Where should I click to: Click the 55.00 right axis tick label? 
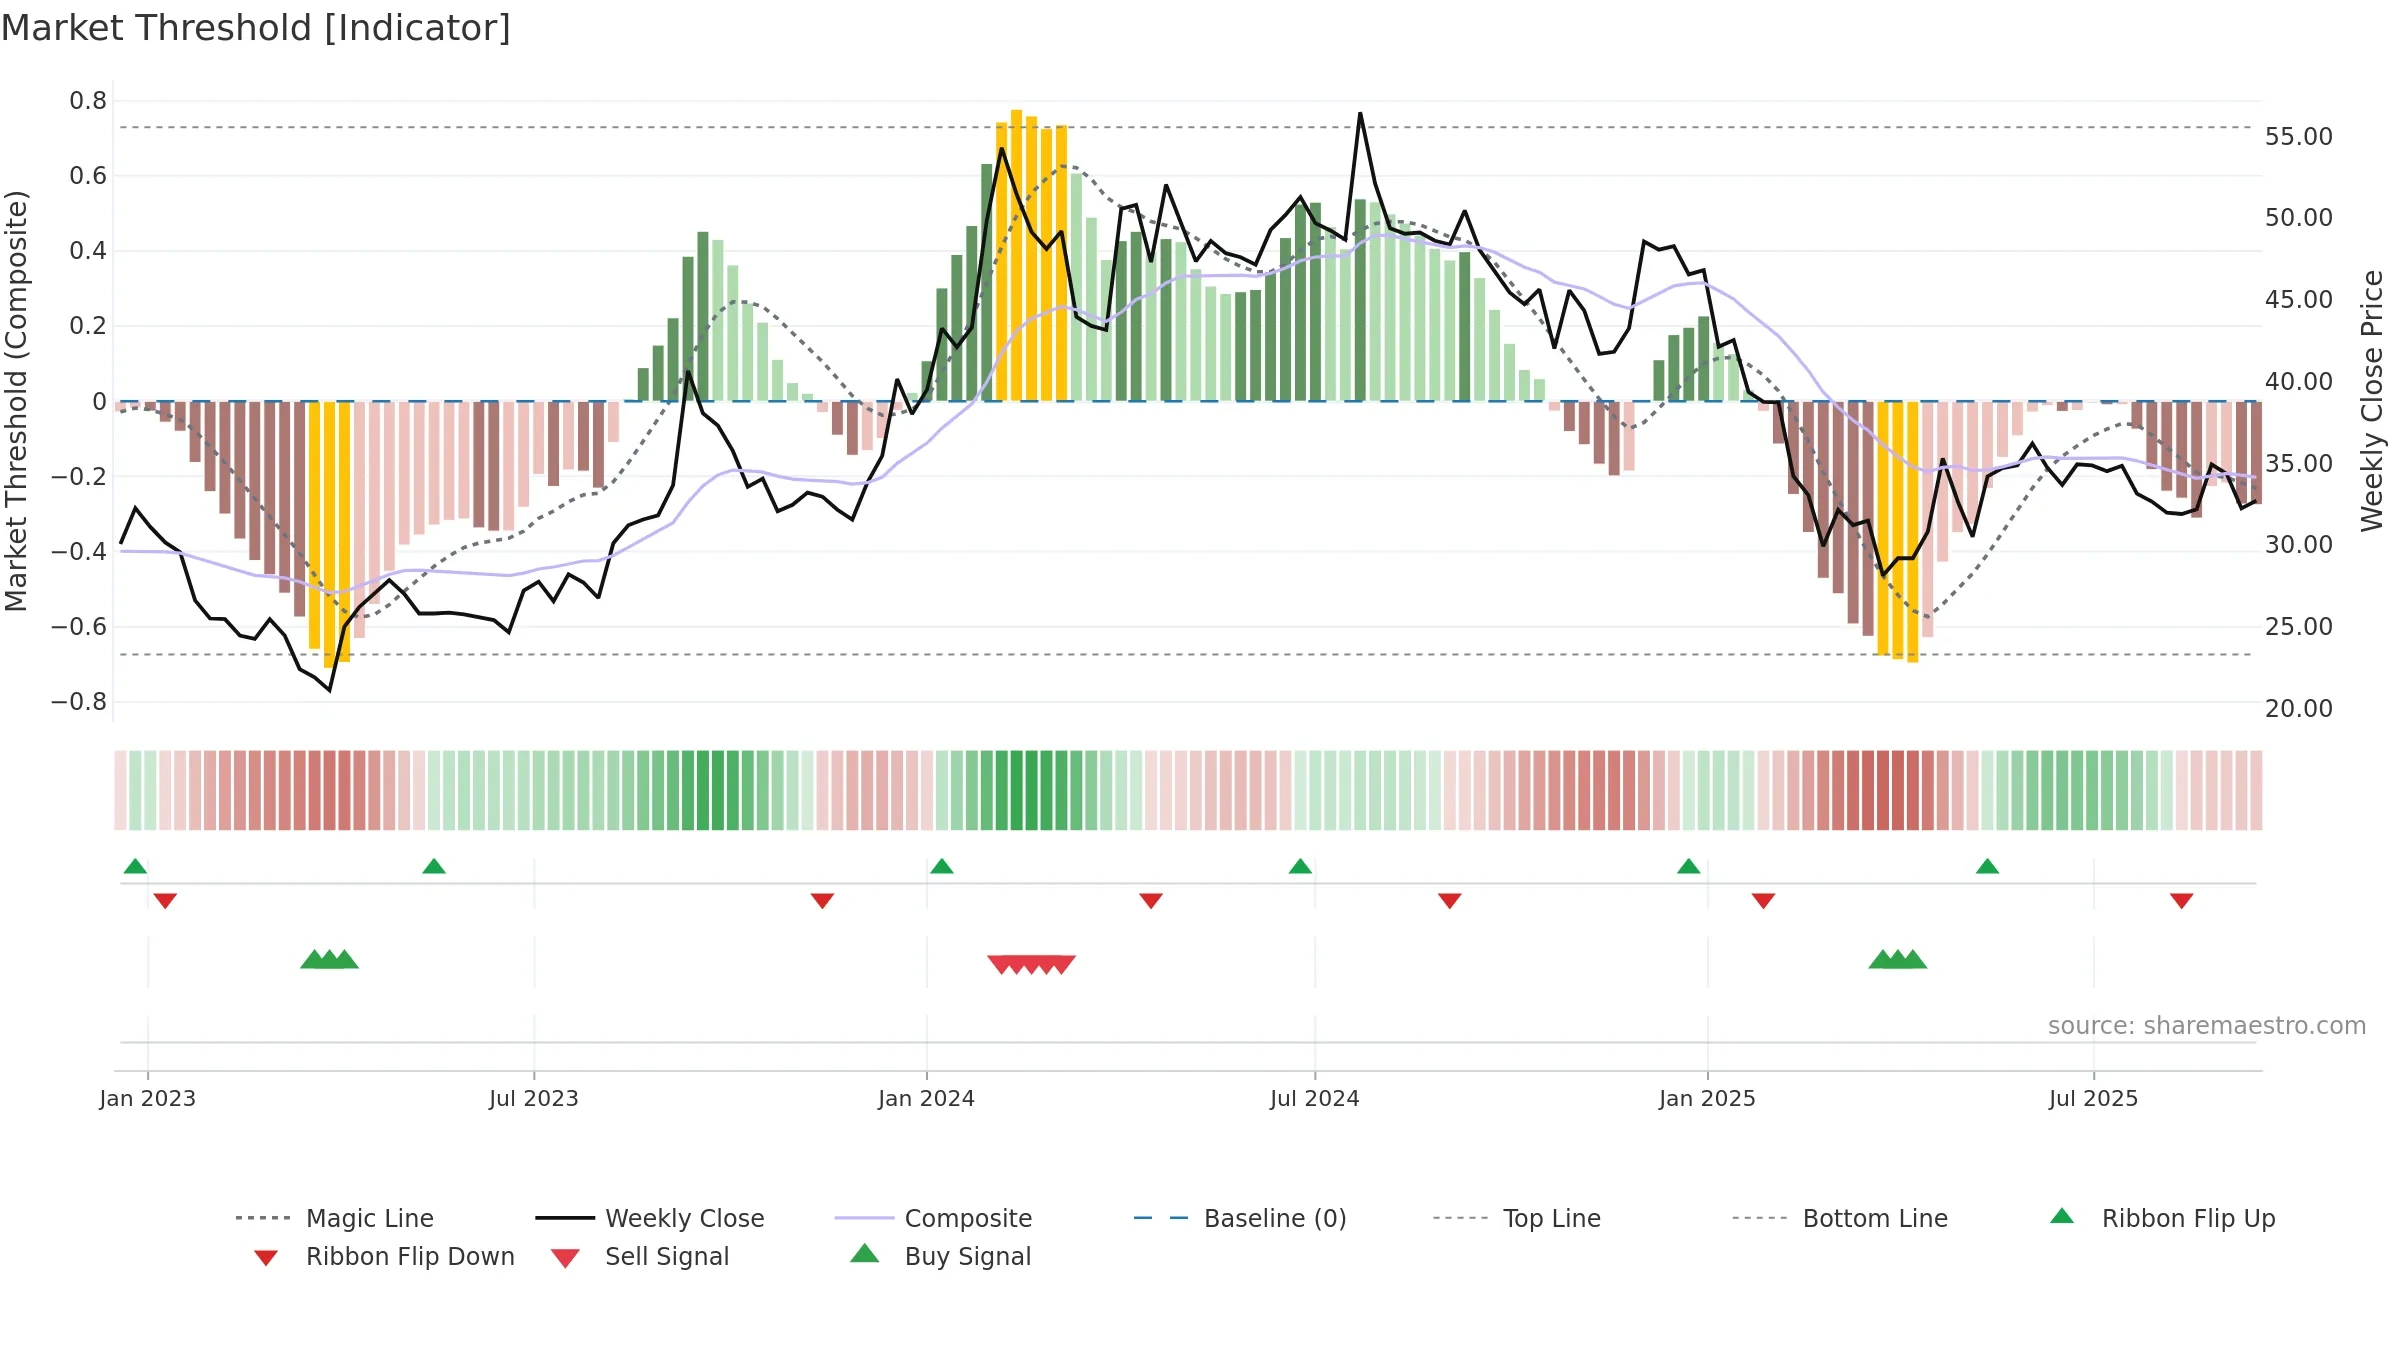click(x=2299, y=136)
